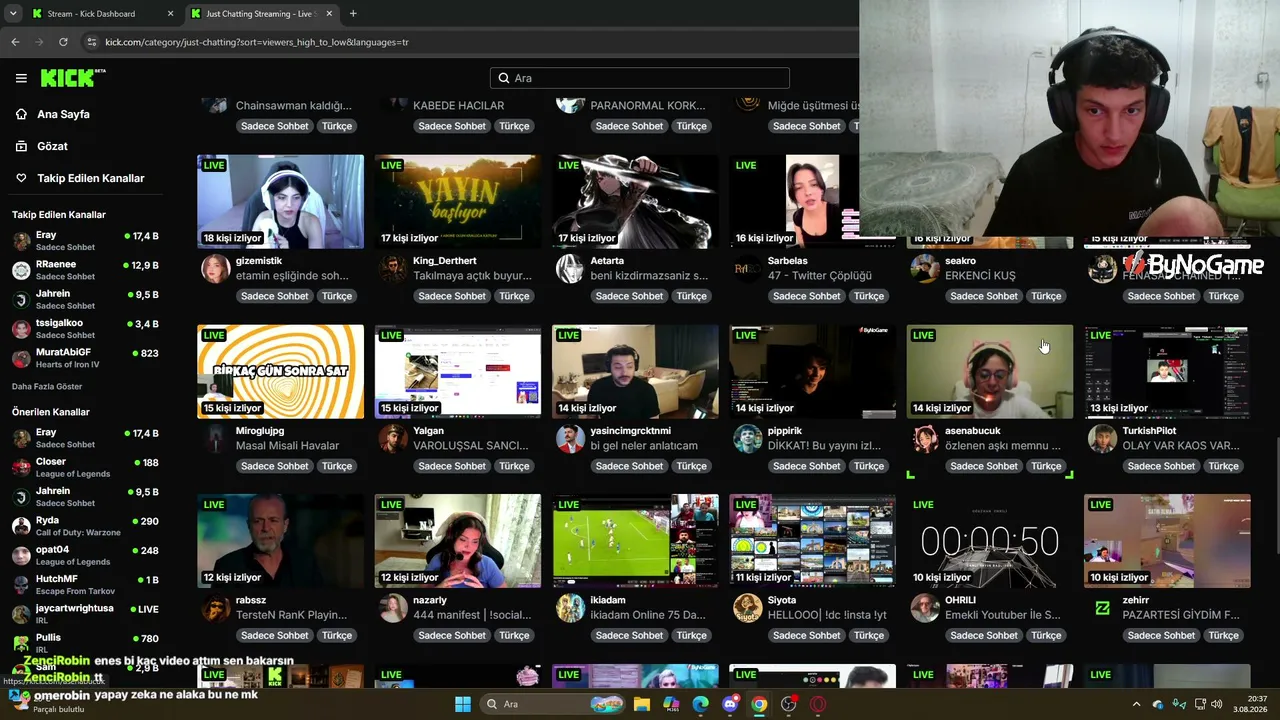1280x720 pixels.
Task: Click the Ara search field on Kick
Action: click(x=640, y=78)
